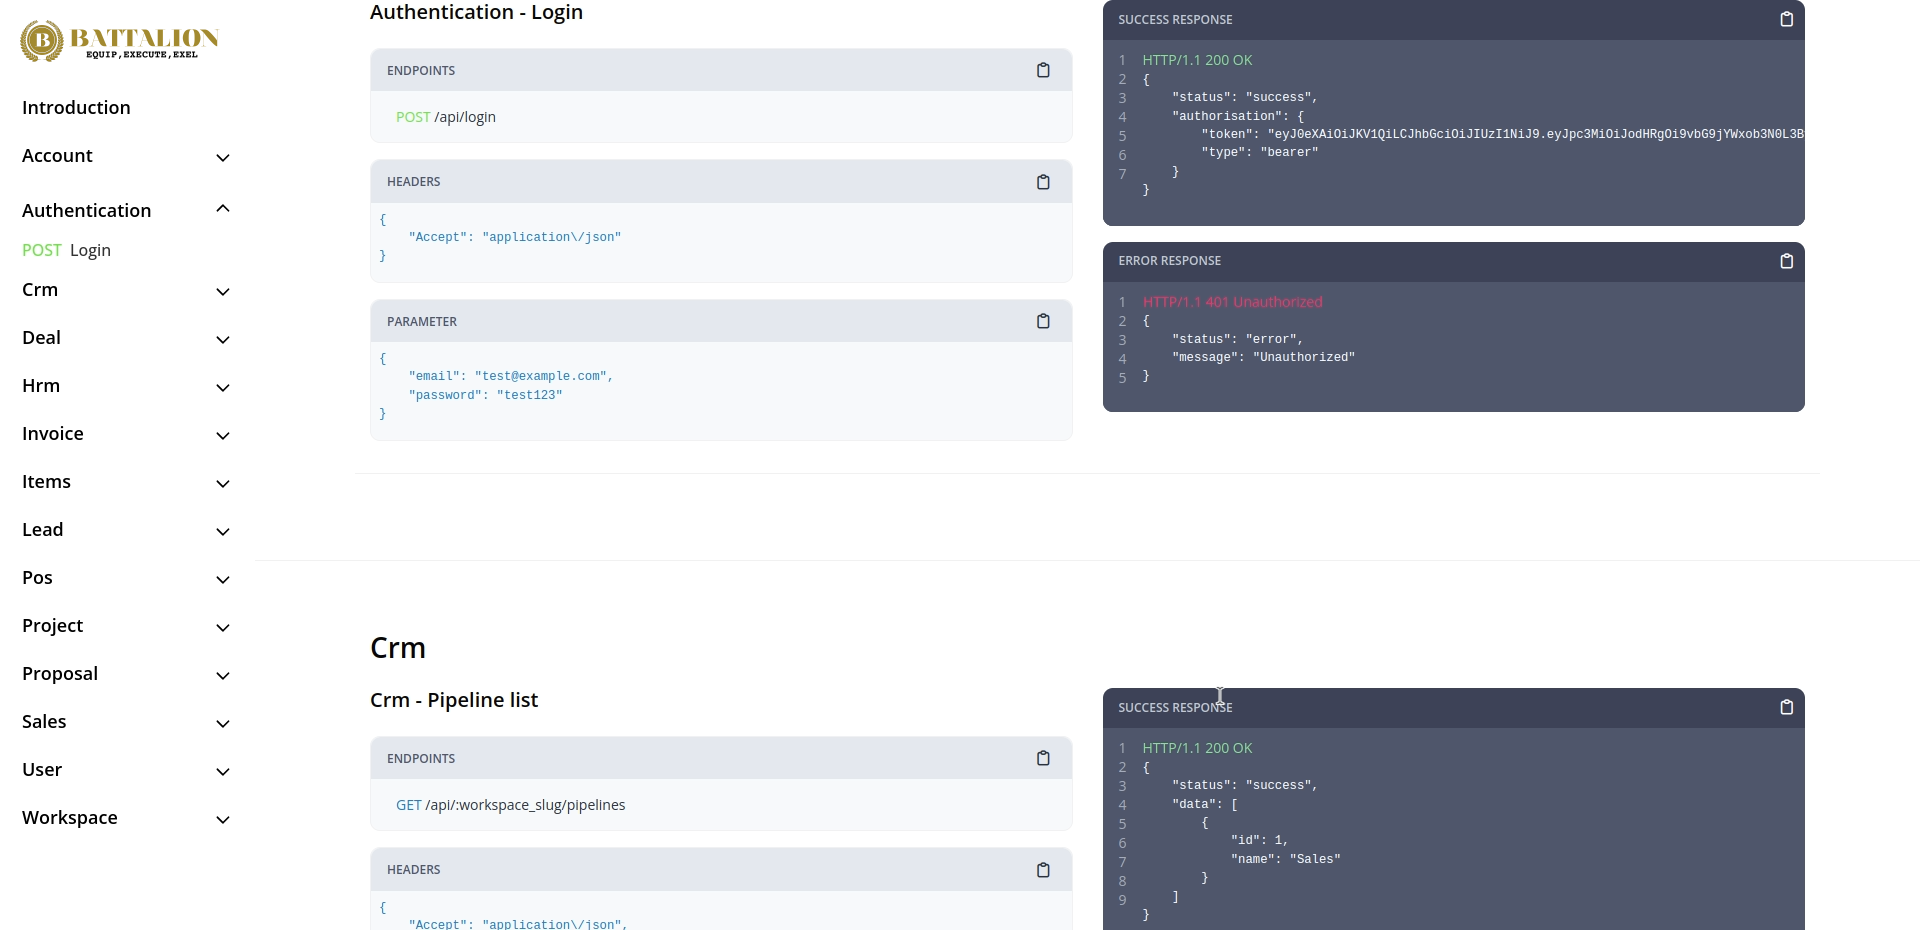The width and height of the screenshot is (1920, 930).
Task: Copy the Login endpoints block
Action: tap(1043, 70)
